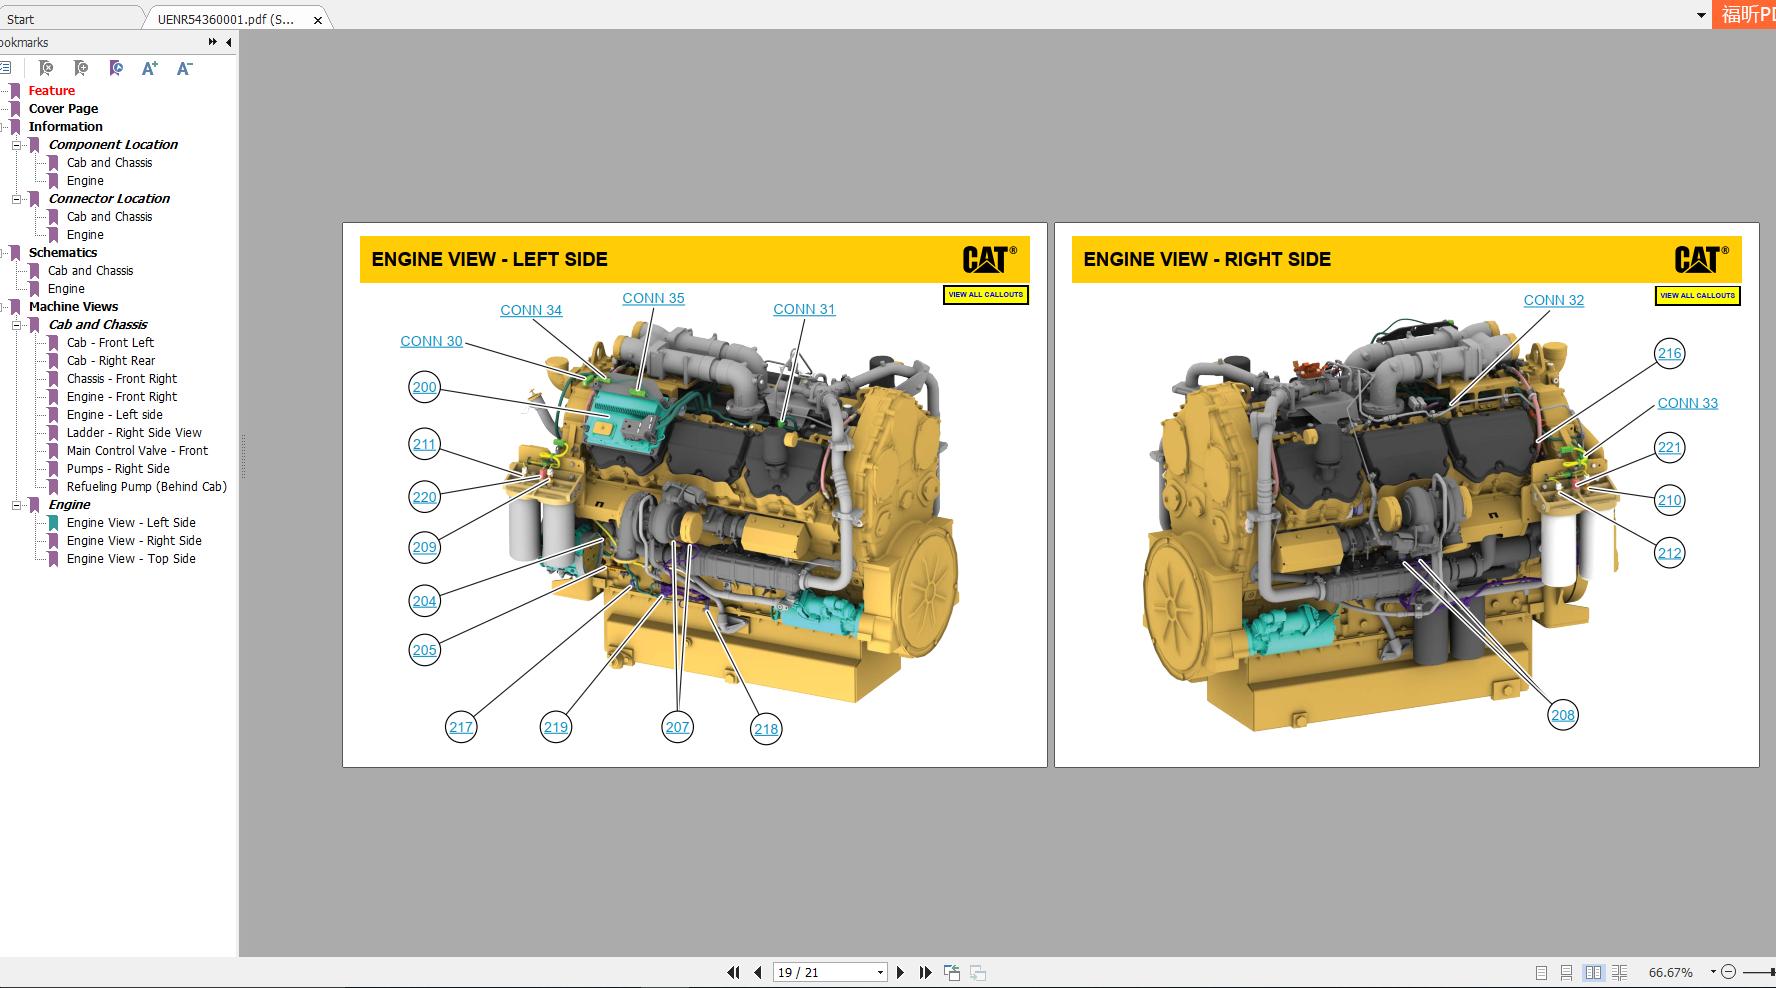Toggle the Facing page view mode
This screenshot has height=988, width=1776.
click(x=1594, y=972)
